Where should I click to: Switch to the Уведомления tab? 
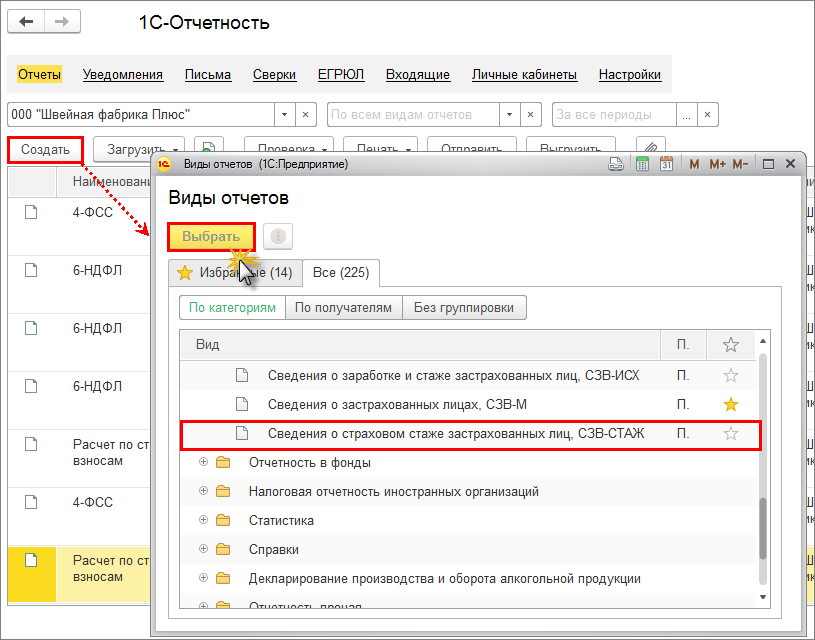pos(123,75)
